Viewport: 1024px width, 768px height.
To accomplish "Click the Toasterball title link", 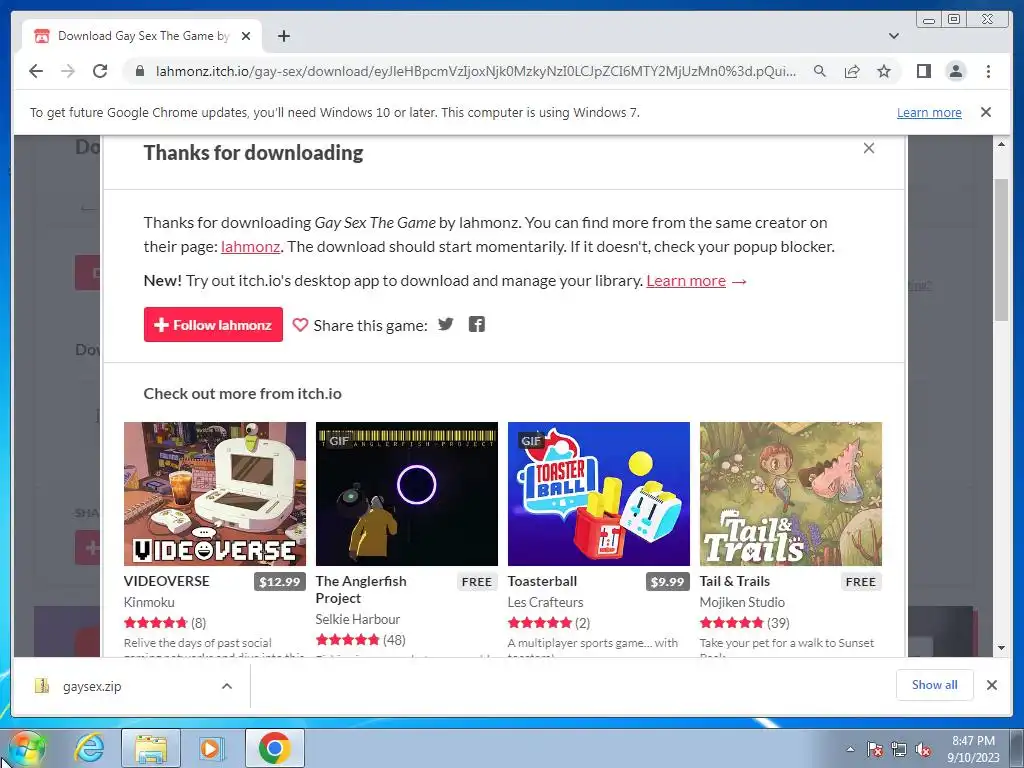I will coord(542,581).
